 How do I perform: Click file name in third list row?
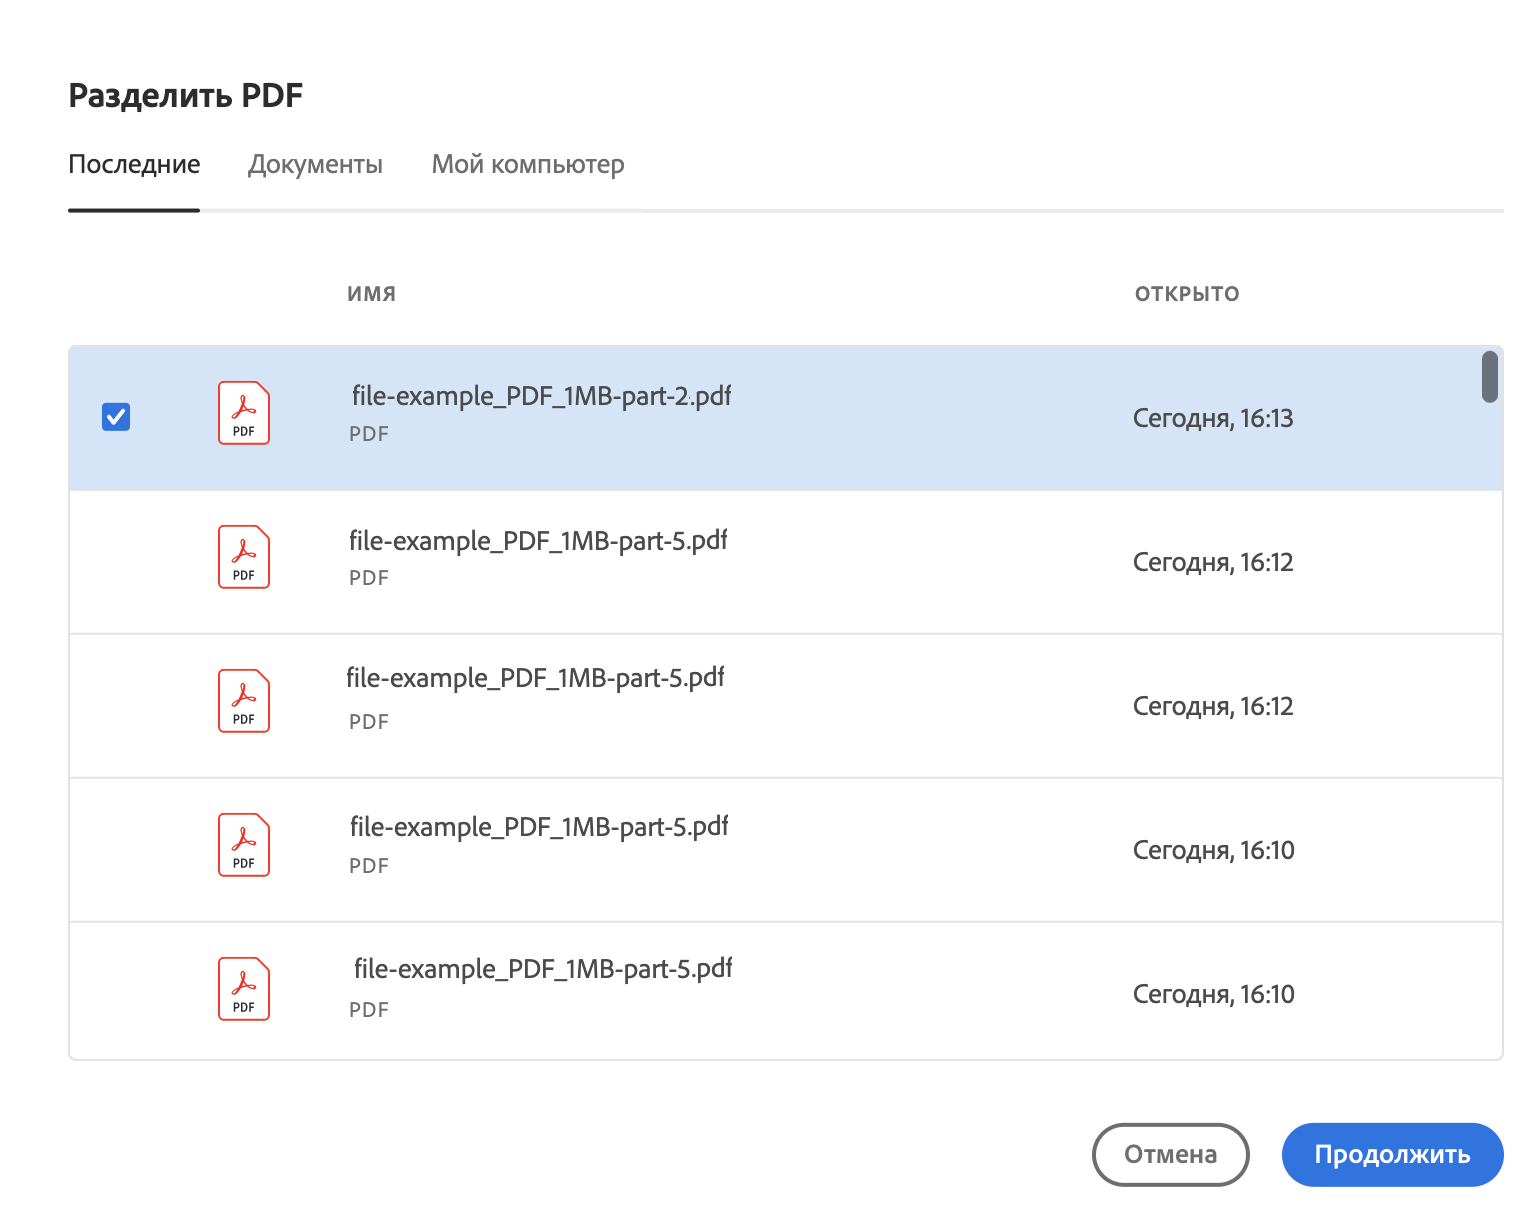click(535, 678)
